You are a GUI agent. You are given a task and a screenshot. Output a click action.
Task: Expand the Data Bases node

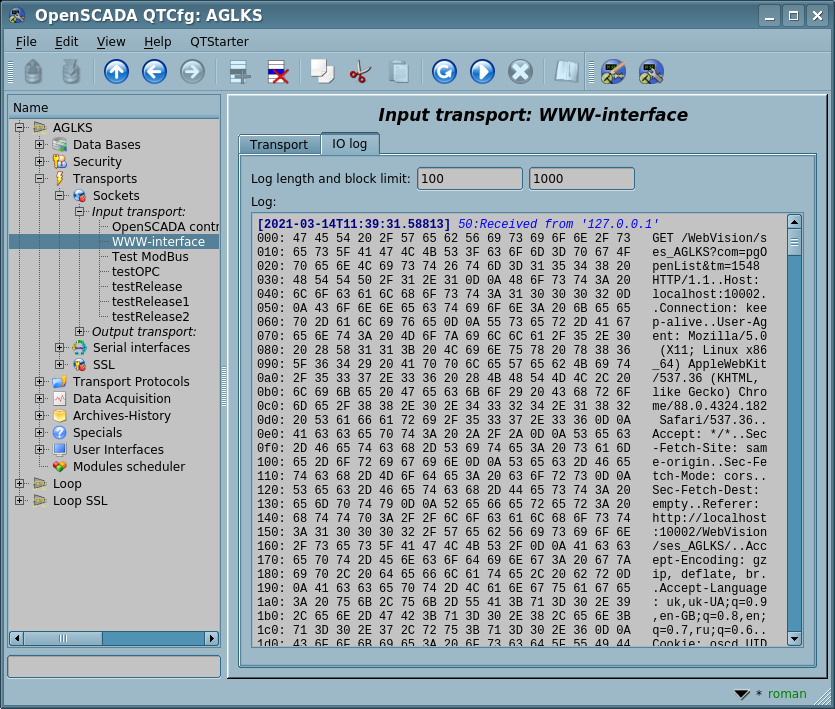[x=39, y=144]
